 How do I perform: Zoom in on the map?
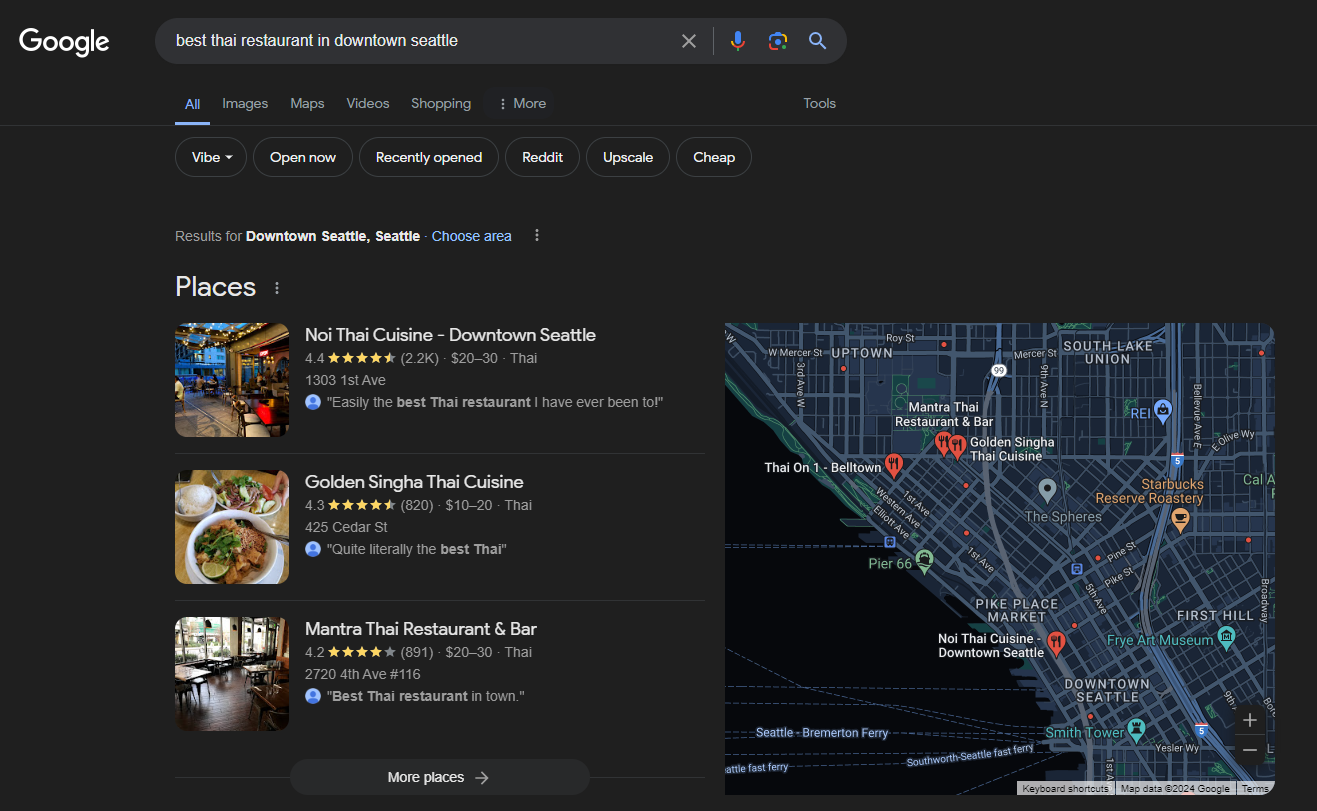tap(1250, 720)
